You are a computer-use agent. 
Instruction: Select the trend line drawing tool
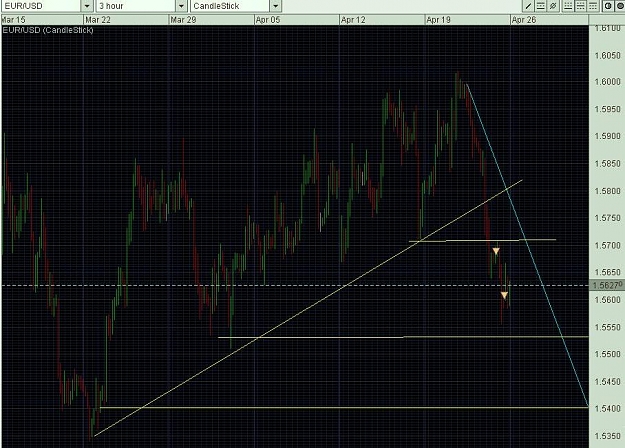click(529, 6)
